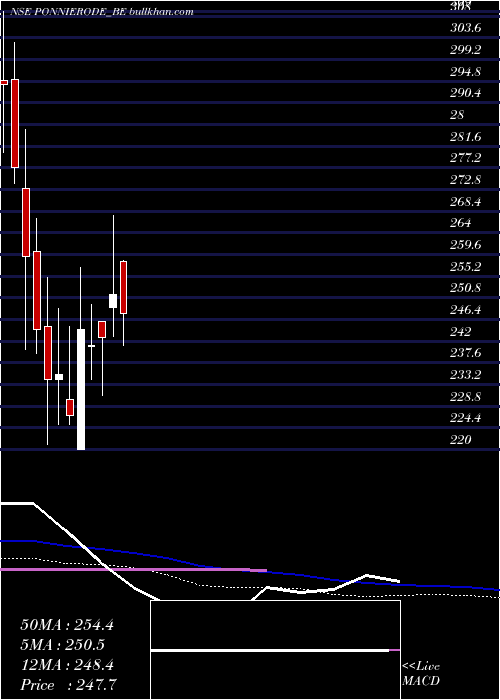Click the 50MA : 254.4 readout
This screenshot has width=500, height=700.
[67, 625]
